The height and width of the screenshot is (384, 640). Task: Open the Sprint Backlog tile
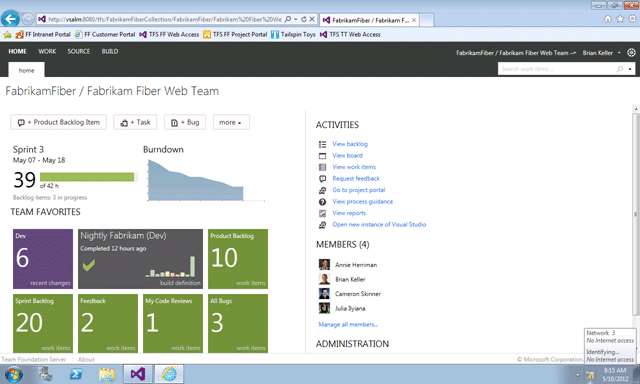(43, 323)
